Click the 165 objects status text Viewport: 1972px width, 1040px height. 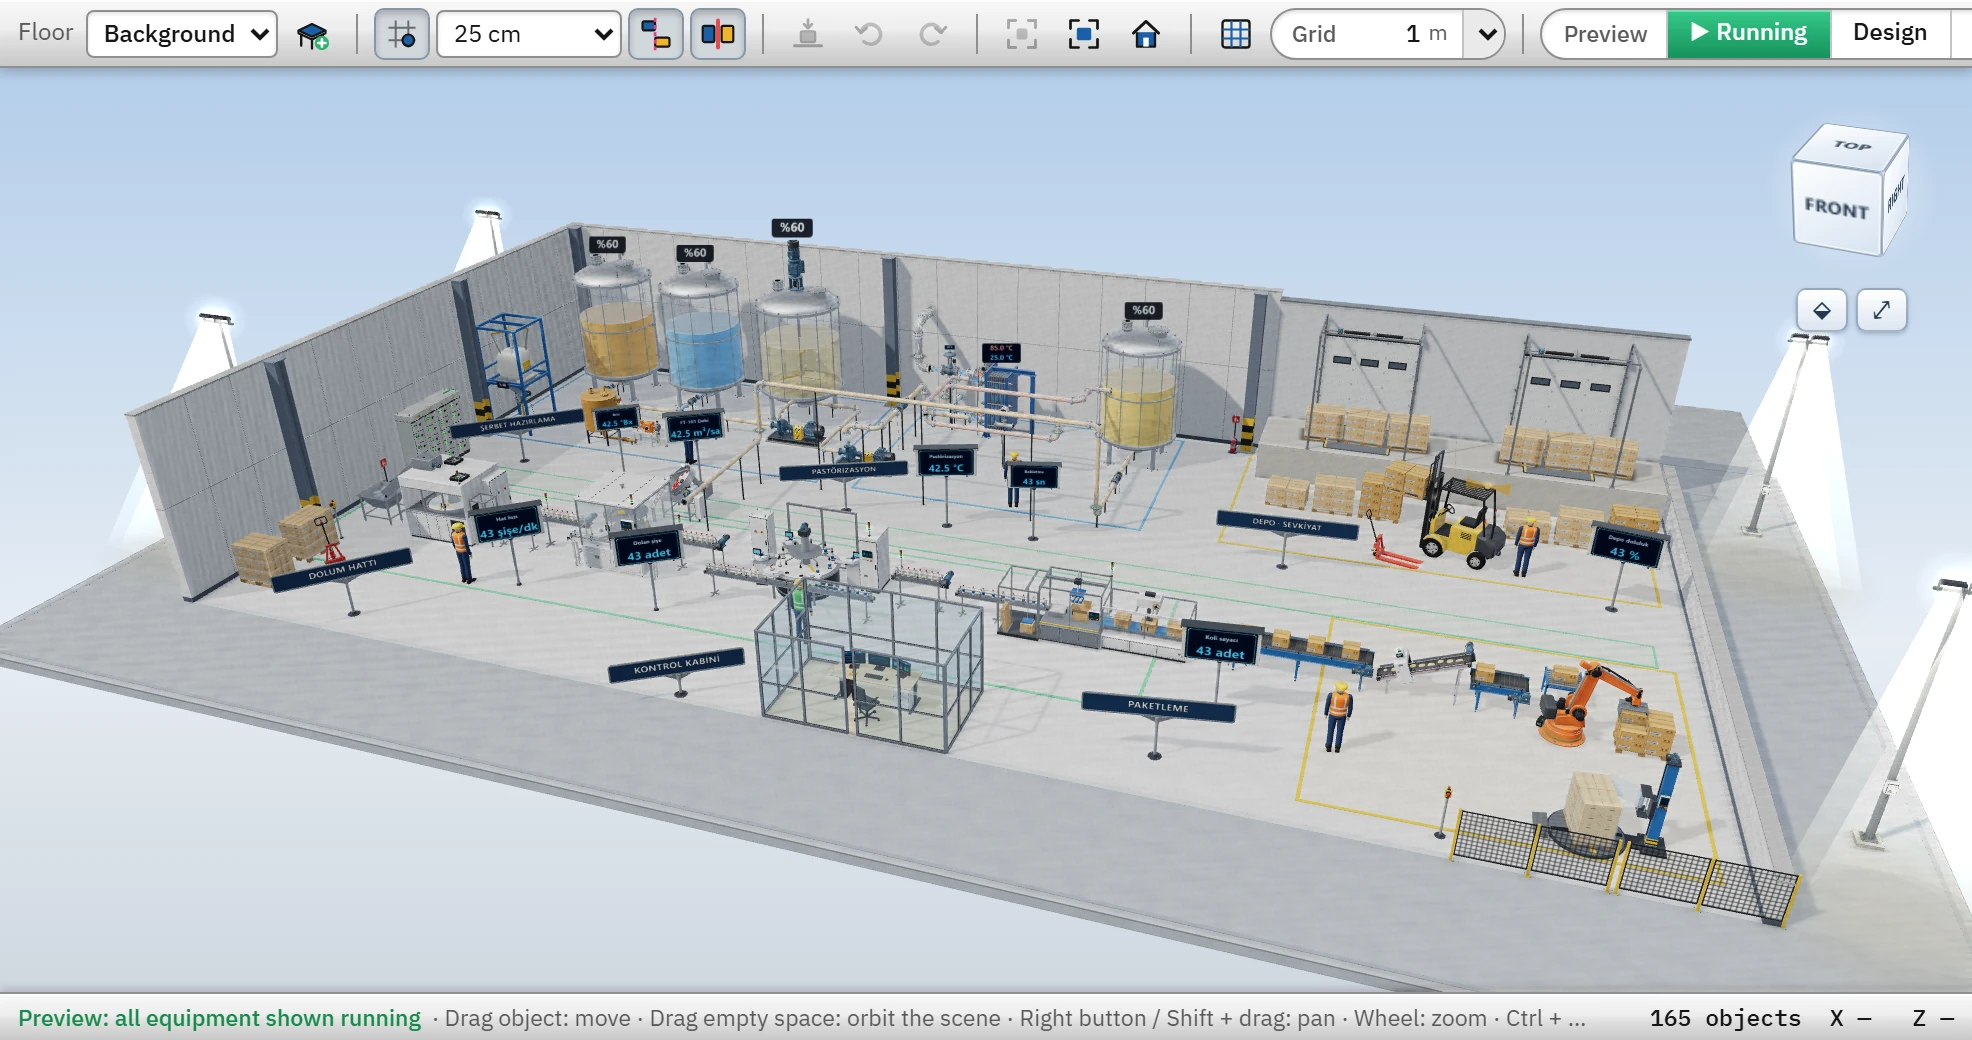coord(1725,1018)
